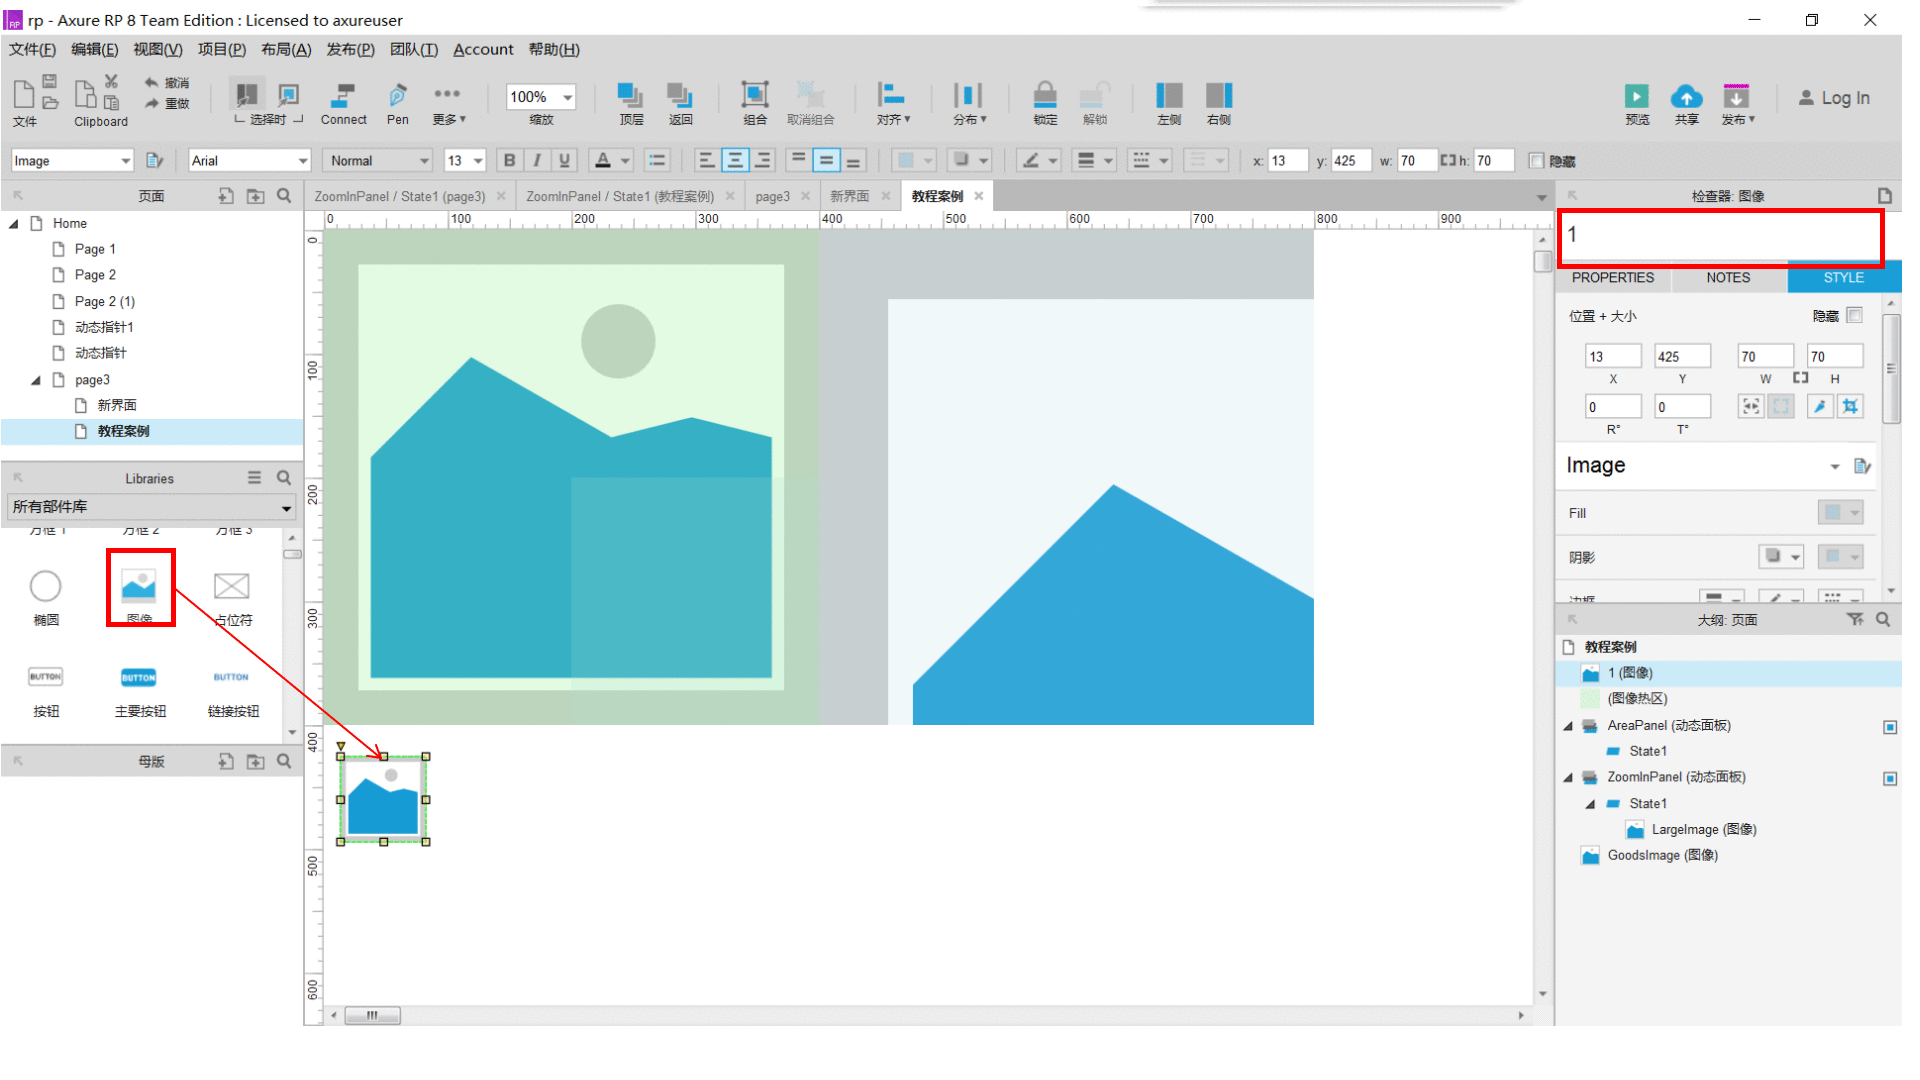Click the save disk icon
The width and height of the screenshot is (1920, 1080).
(x=49, y=81)
